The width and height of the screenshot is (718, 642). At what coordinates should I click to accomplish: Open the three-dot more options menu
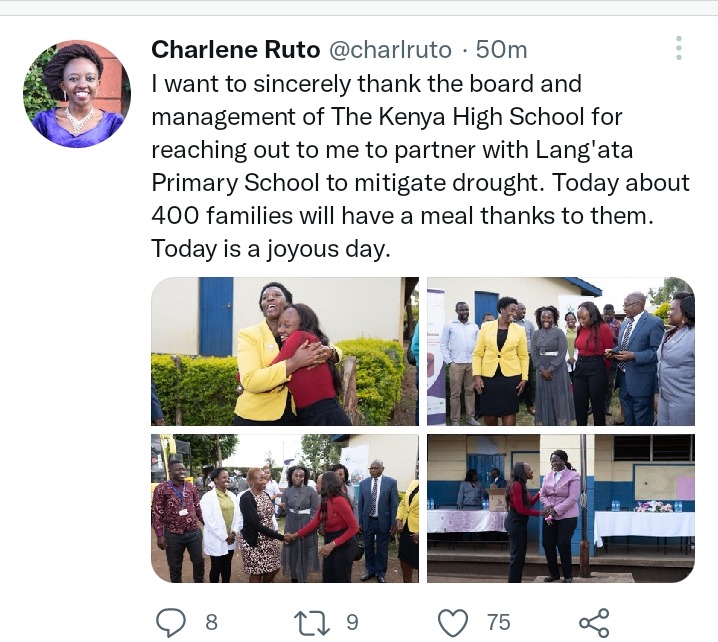(679, 48)
